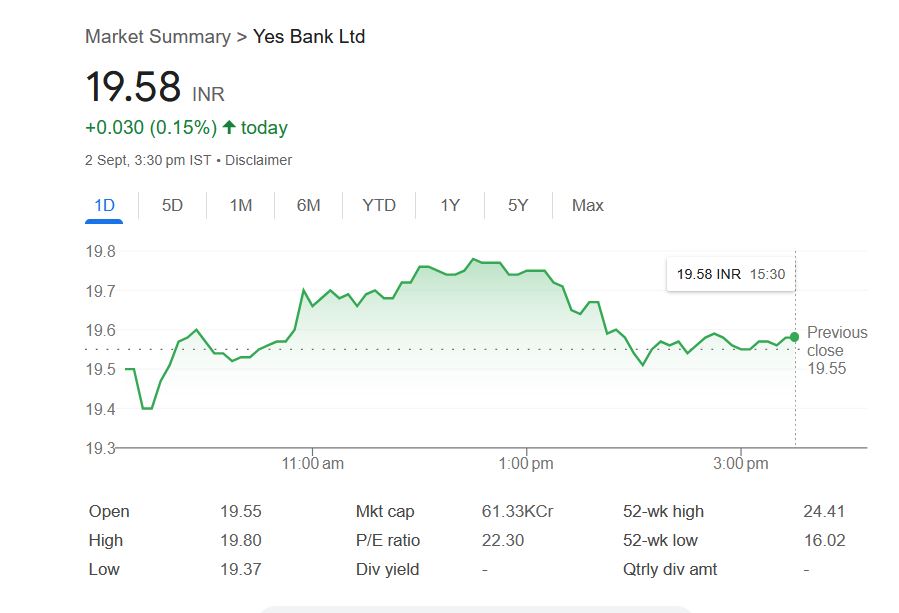899x613 pixels.
Task: Click the 1:00 pm axis label
Action: [526, 464]
